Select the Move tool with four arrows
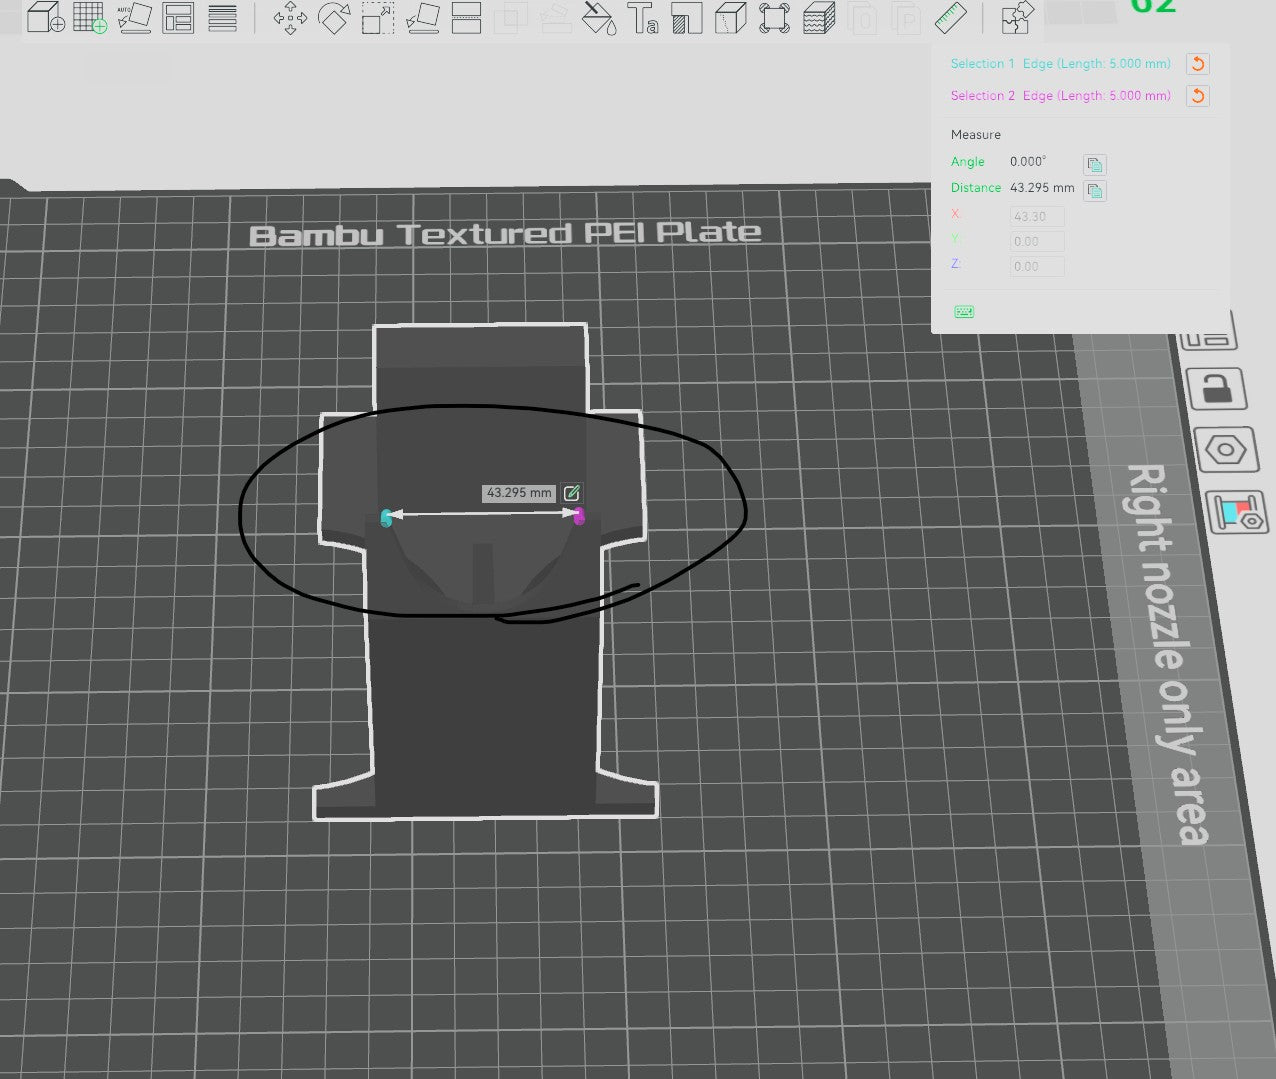This screenshot has height=1079, width=1276. [290, 18]
